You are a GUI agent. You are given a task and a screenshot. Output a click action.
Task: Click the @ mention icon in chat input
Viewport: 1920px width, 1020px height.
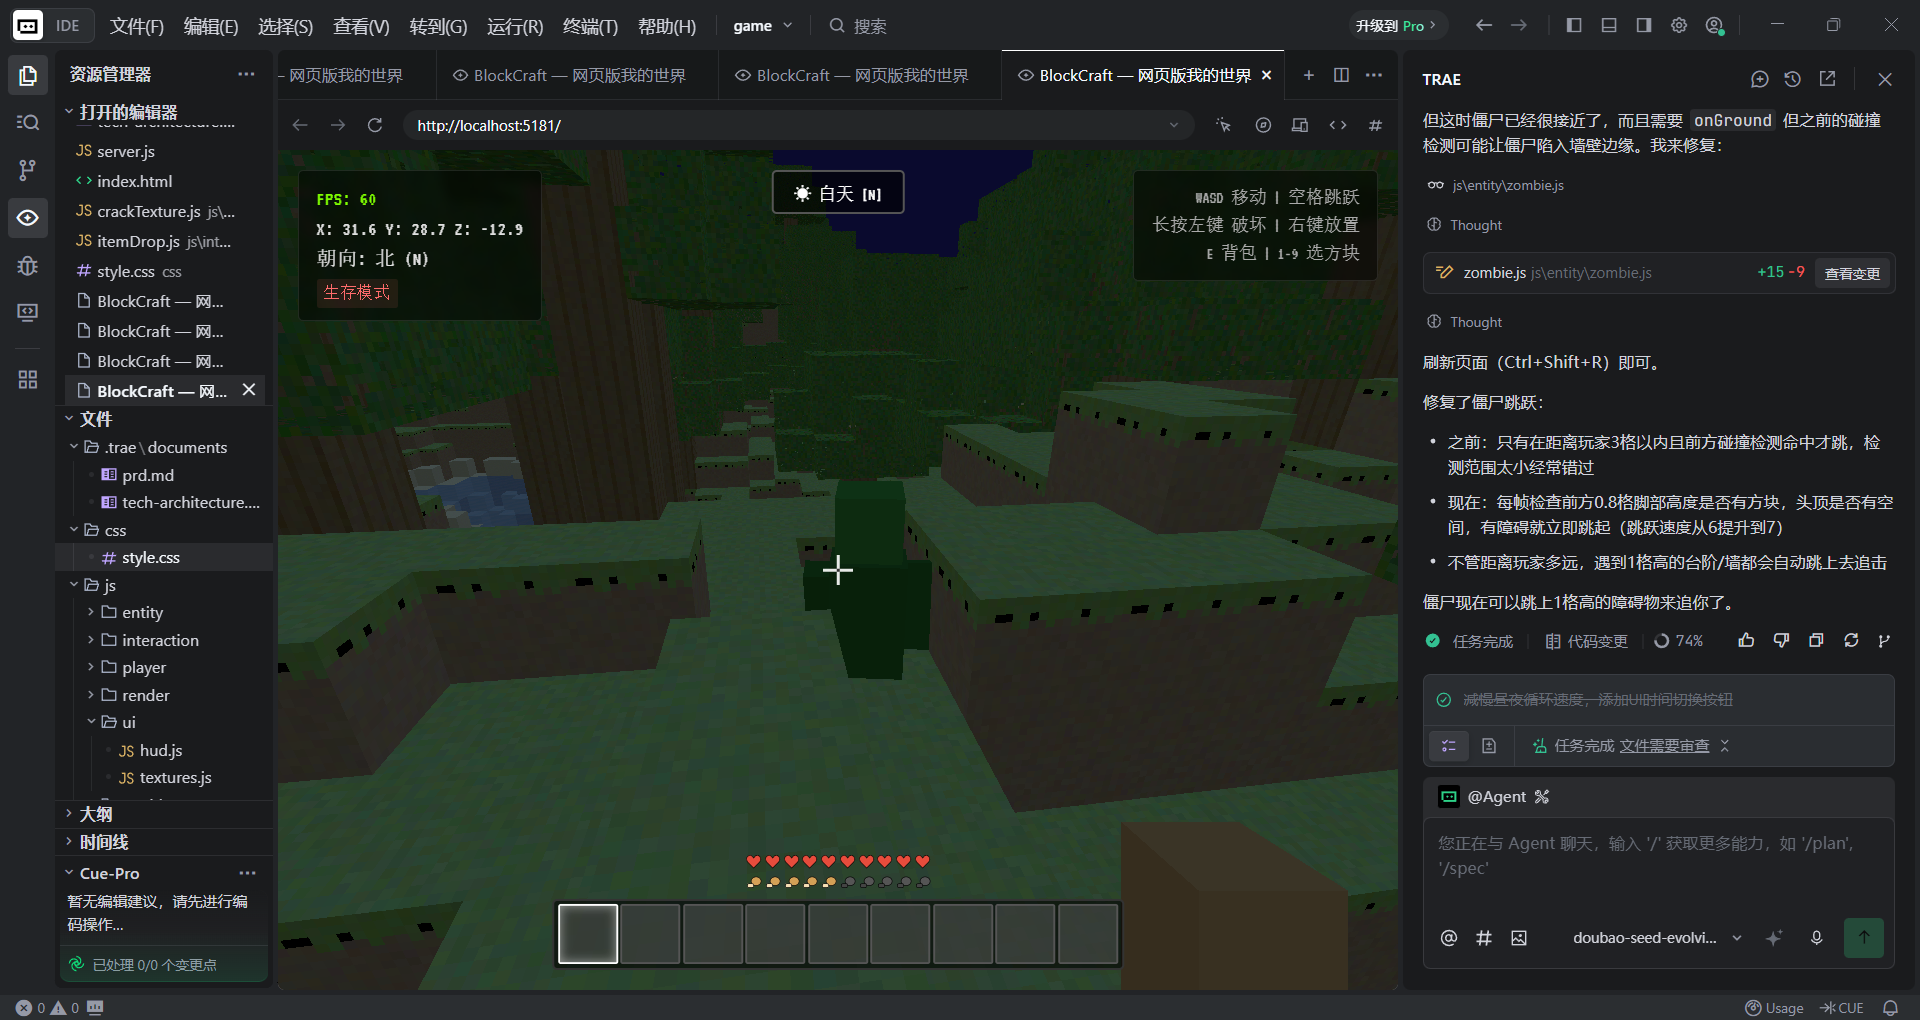[x=1448, y=938]
